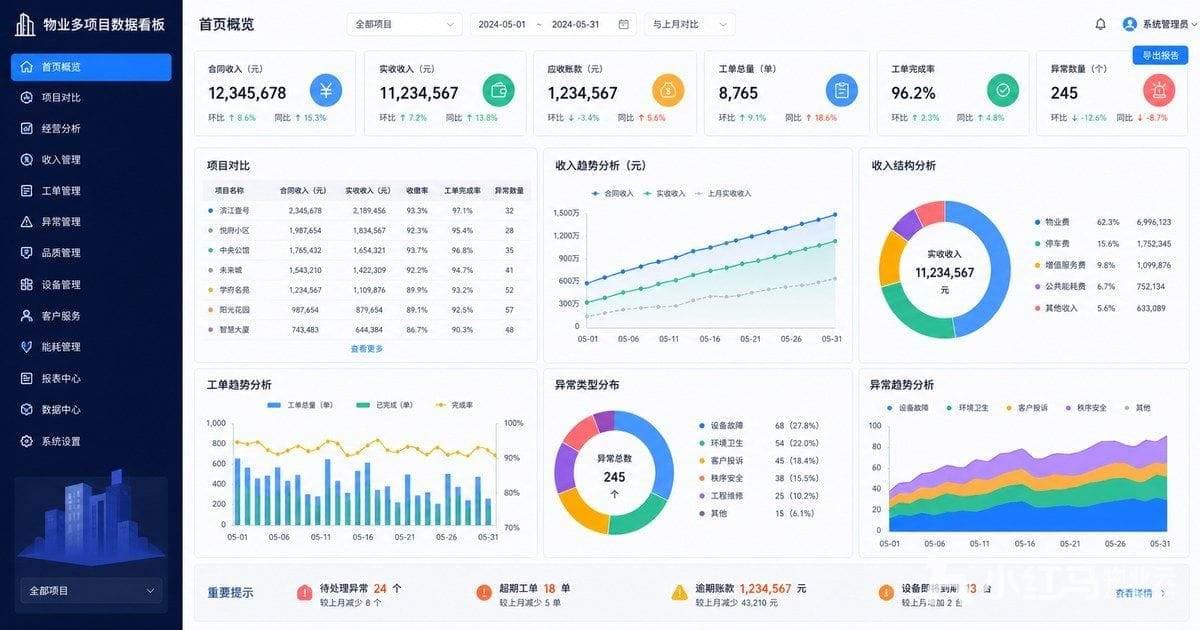
Task: Open the 与上月对比 comparison dropdown
Action: [x=690, y=24]
